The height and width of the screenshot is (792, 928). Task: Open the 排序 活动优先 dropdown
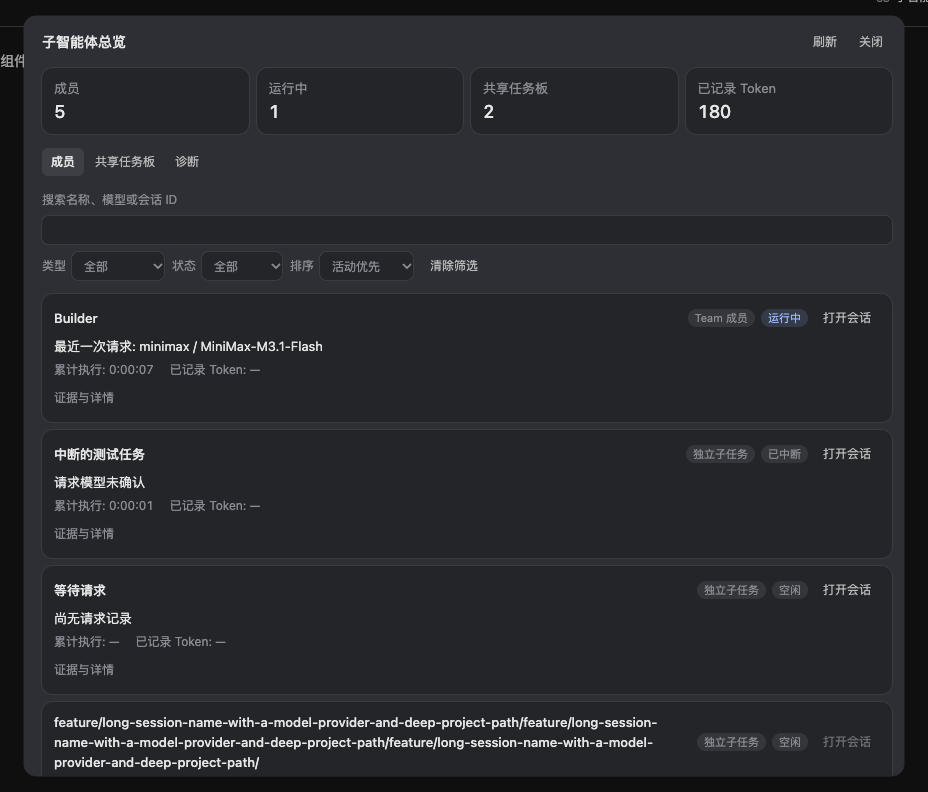coord(366,266)
